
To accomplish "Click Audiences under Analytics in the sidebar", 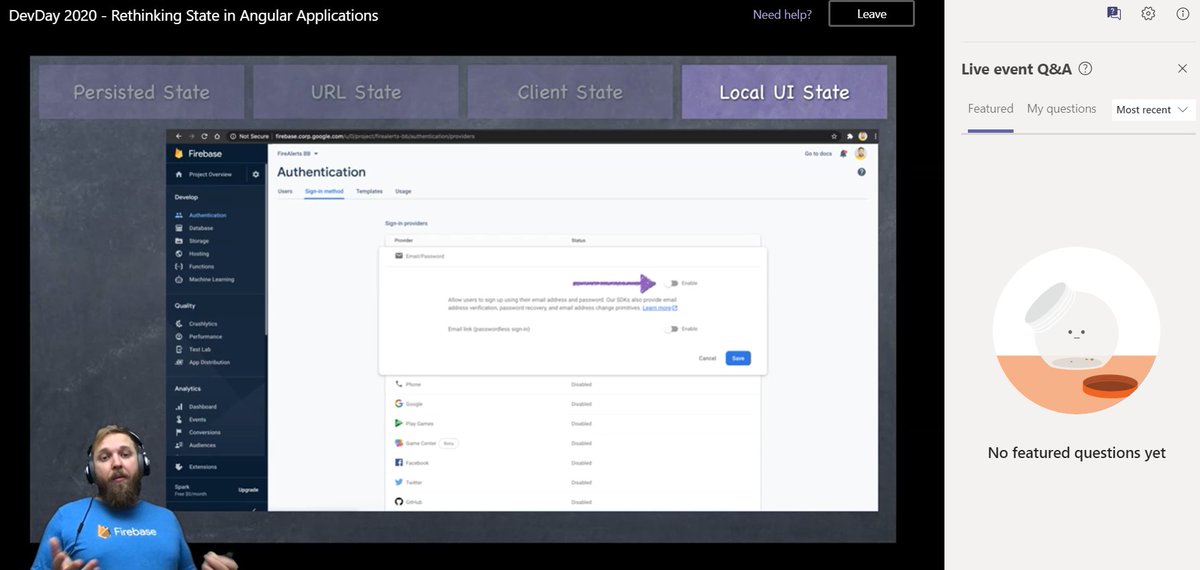I will click(x=202, y=445).
